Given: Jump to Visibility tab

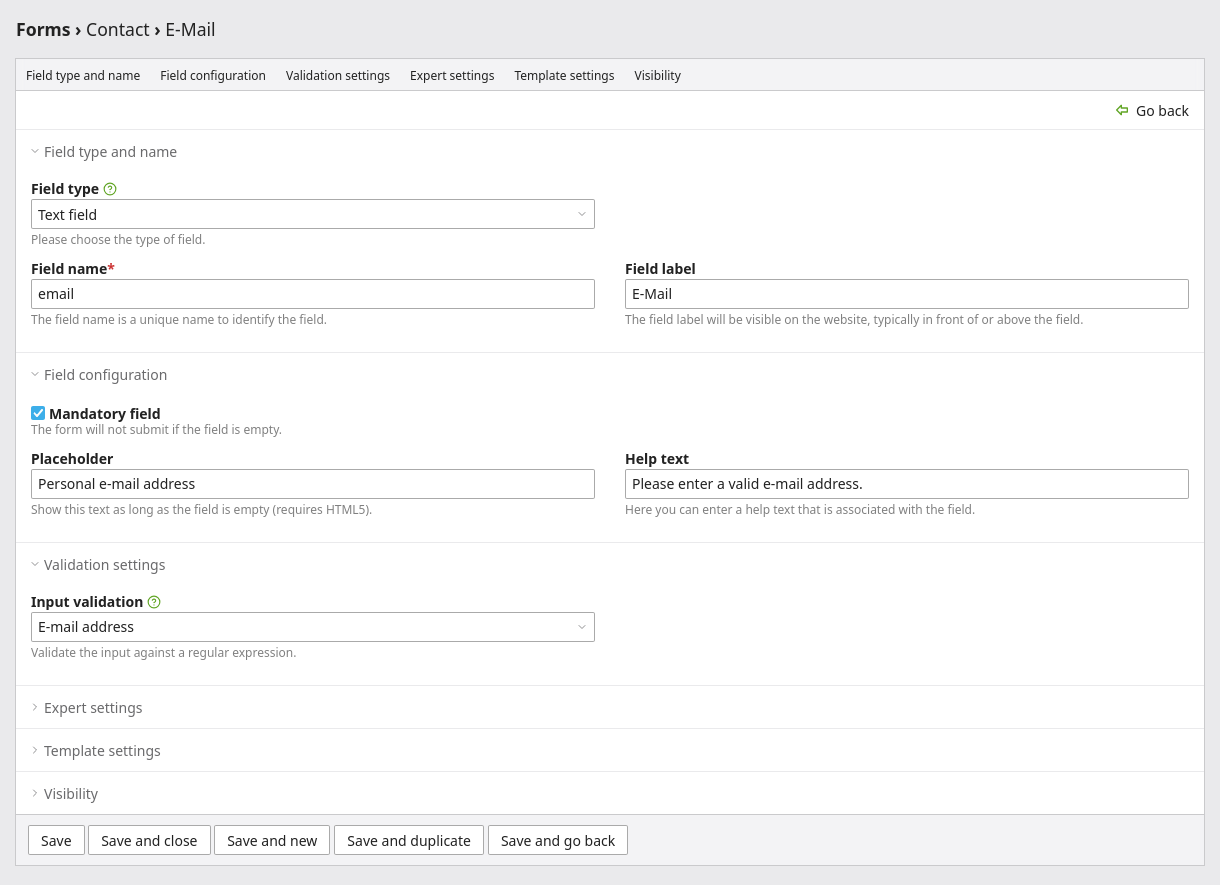Looking at the screenshot, I should (657, 75).
